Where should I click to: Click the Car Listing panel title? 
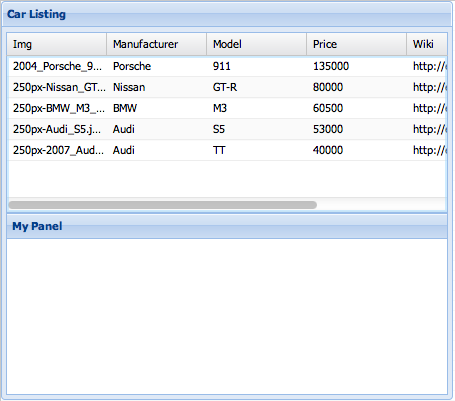click(36, 14)
